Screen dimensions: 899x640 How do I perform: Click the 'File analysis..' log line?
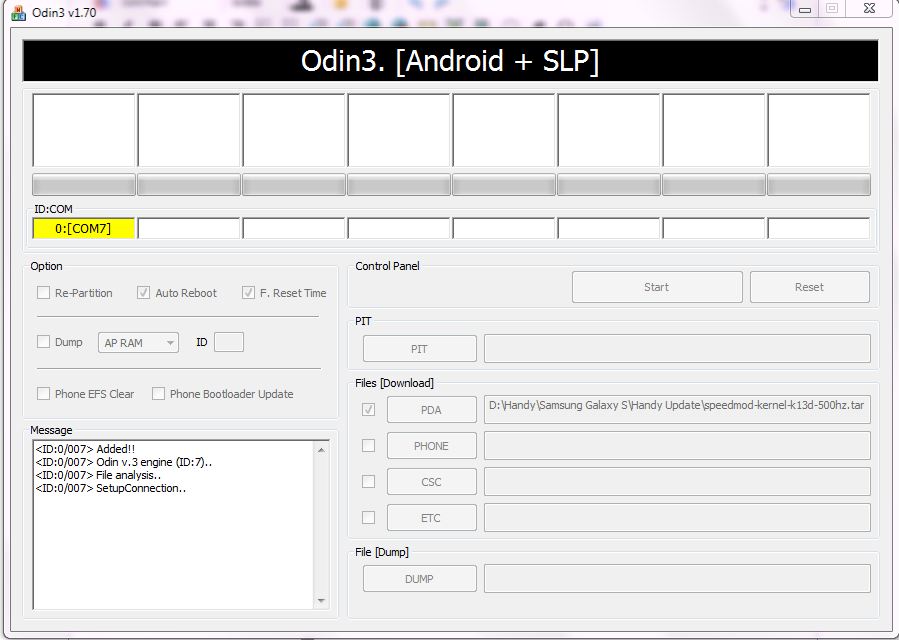click(98, 475)
